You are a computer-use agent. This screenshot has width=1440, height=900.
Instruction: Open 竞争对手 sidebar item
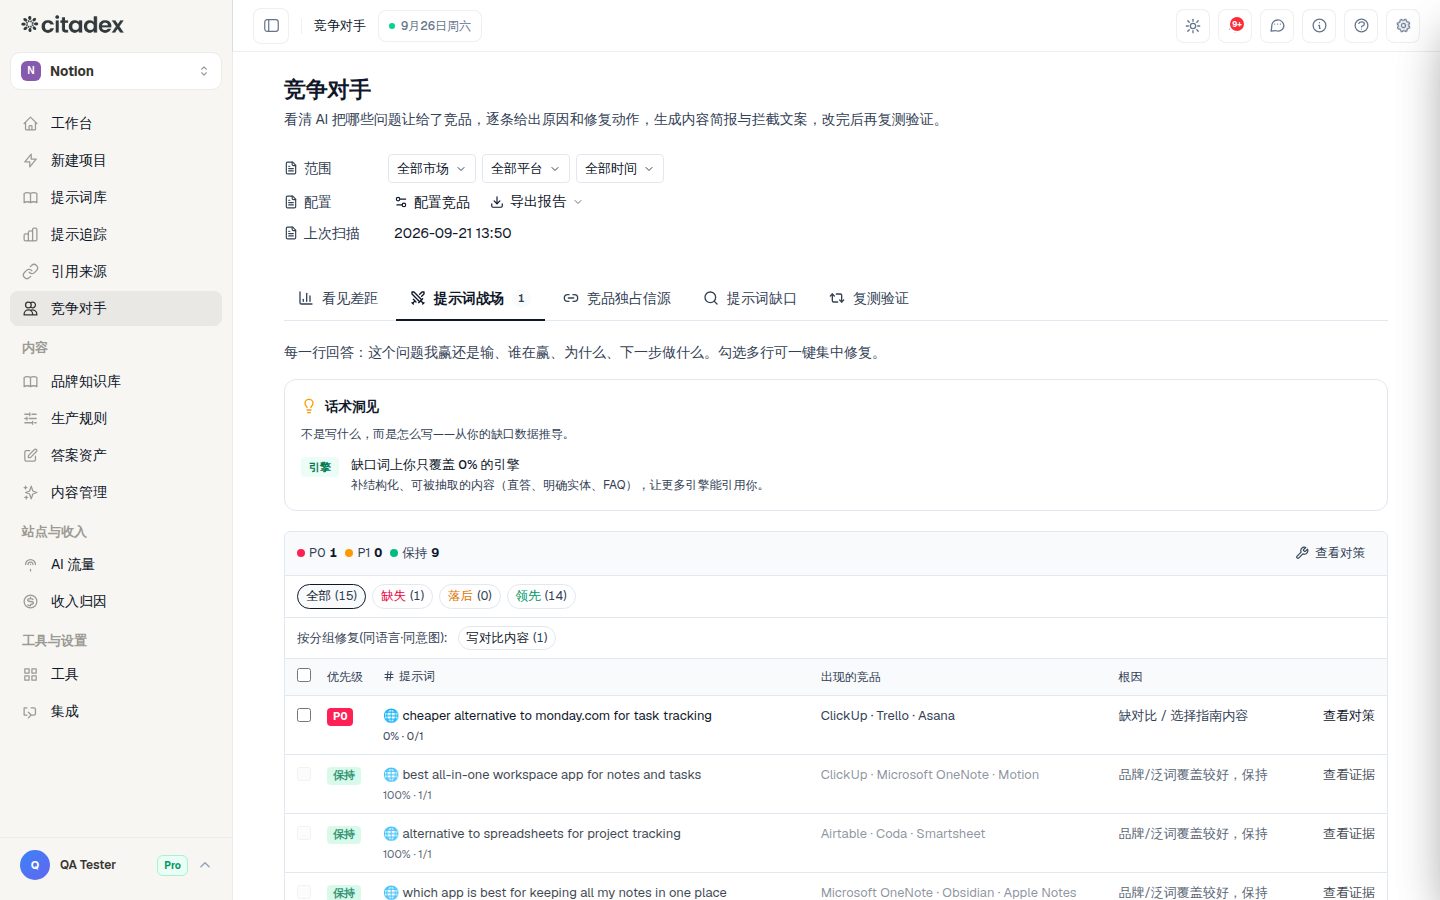tap(116, 308)
